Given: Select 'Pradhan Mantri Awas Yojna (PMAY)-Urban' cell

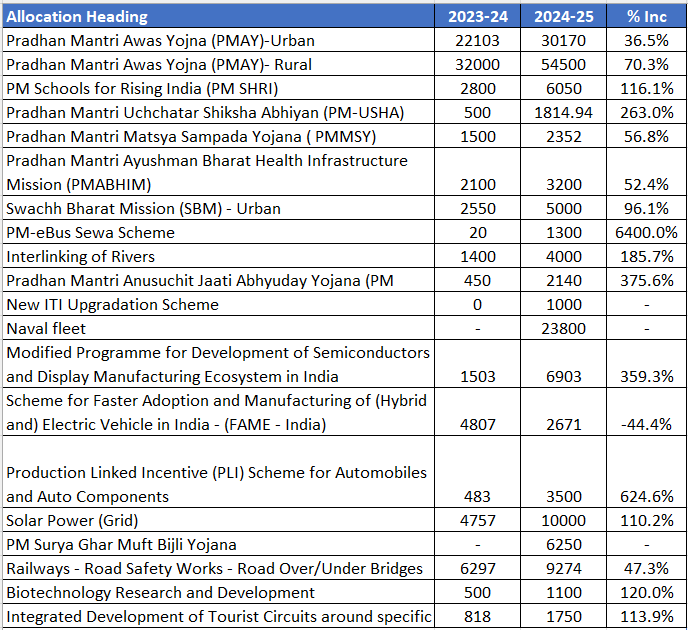Looking at the screenshot, I should coord(219,40).
